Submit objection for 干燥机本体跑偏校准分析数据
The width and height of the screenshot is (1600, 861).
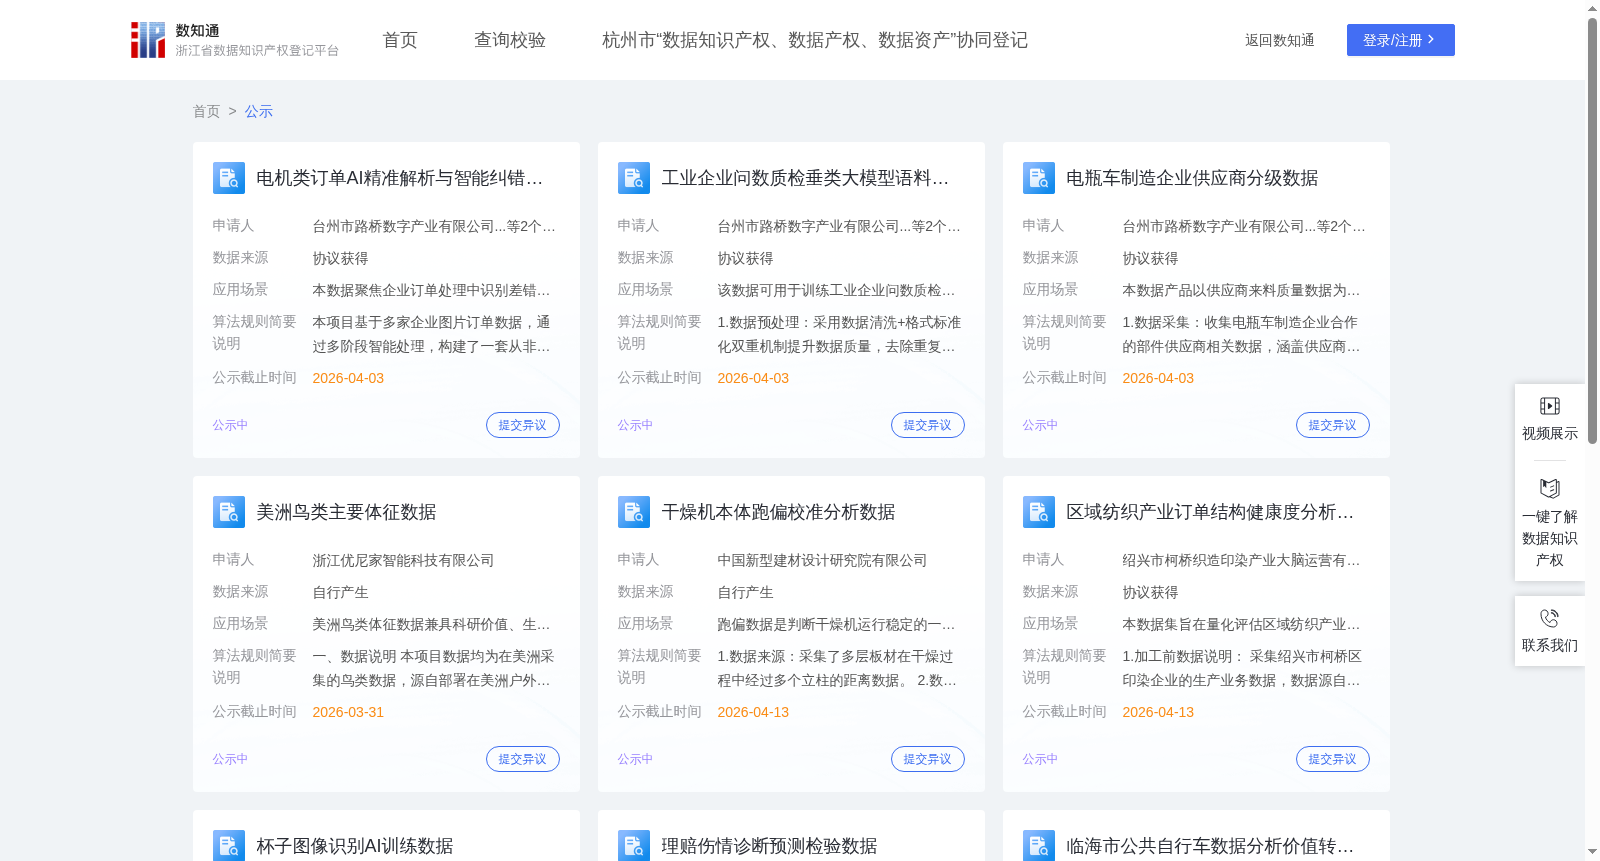[x=928, y=759]
